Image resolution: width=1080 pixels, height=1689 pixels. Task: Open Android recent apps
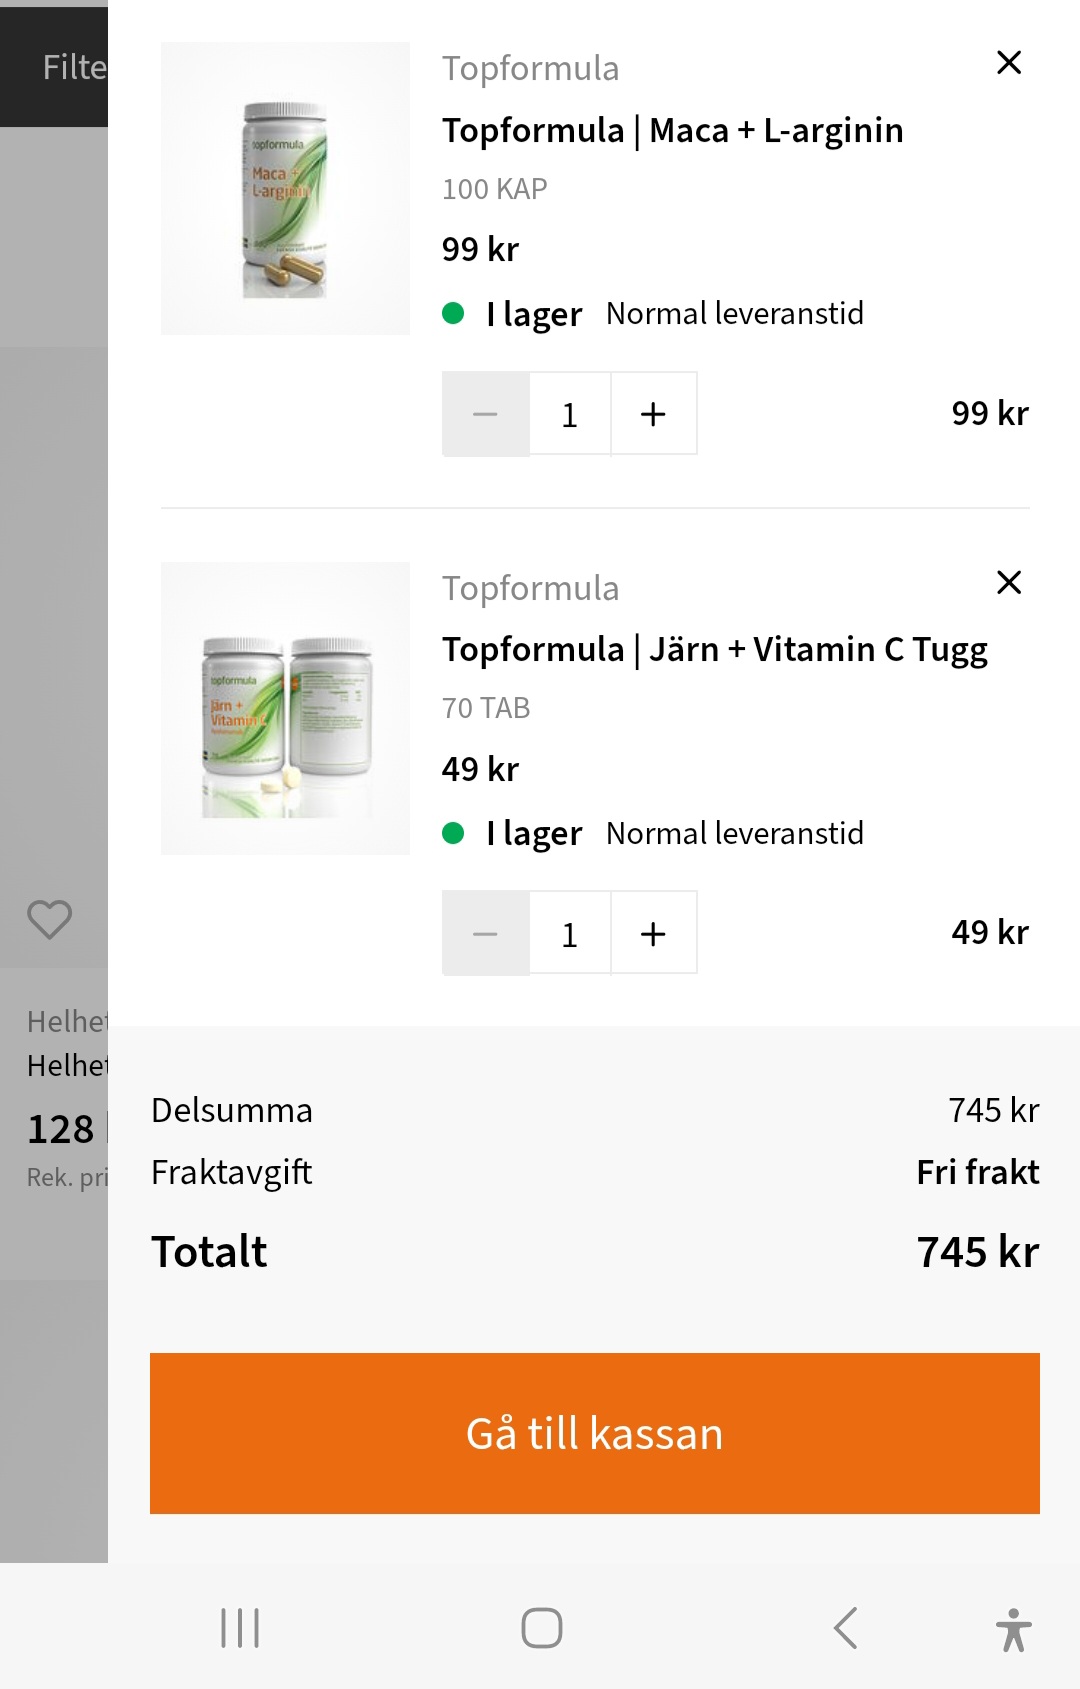240,1628
